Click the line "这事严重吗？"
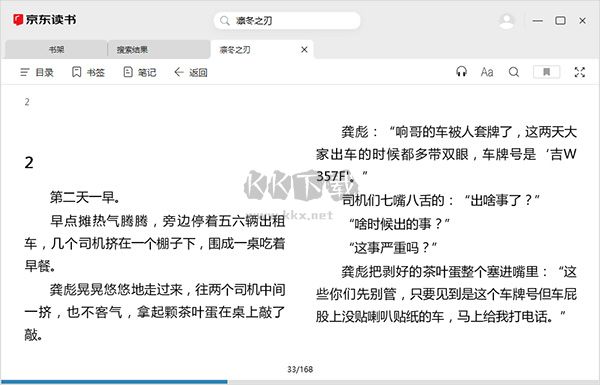 (x=393, y=248)
